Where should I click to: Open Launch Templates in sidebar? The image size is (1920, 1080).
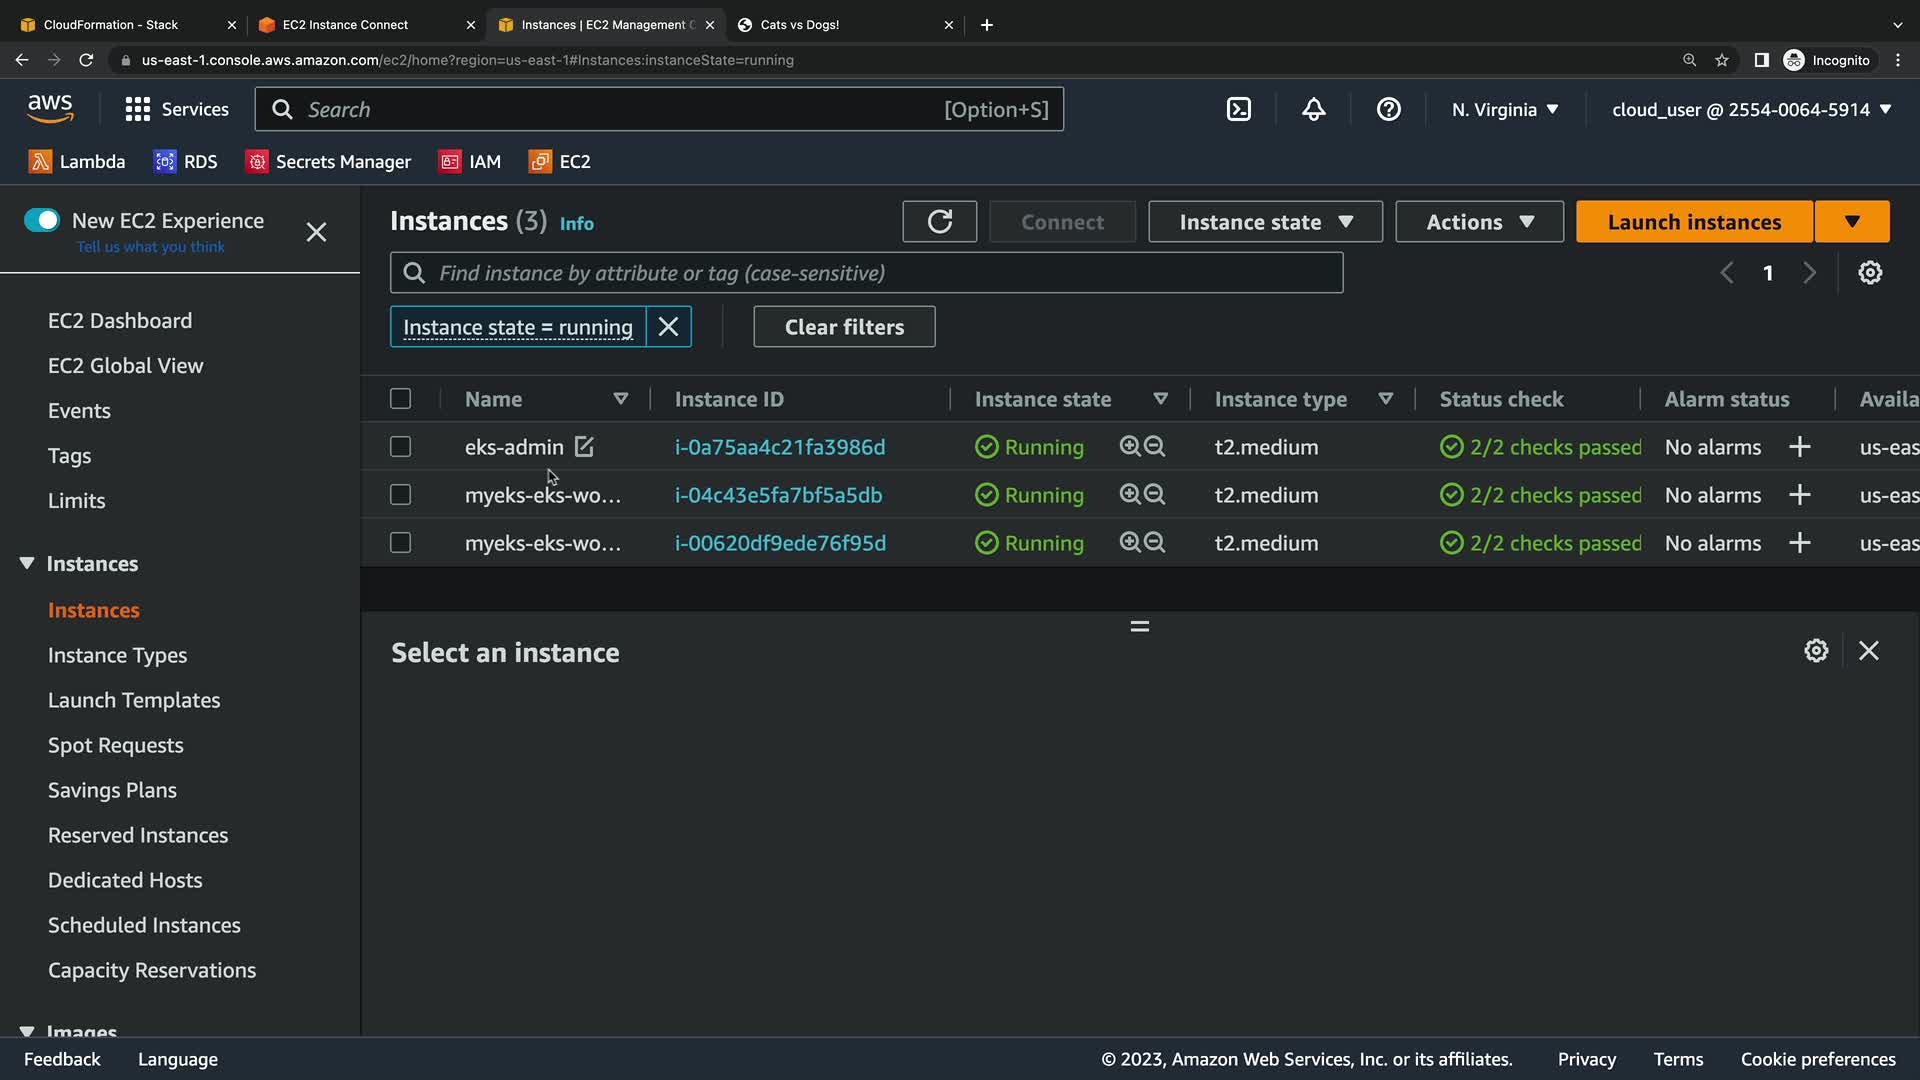[134, 700]
